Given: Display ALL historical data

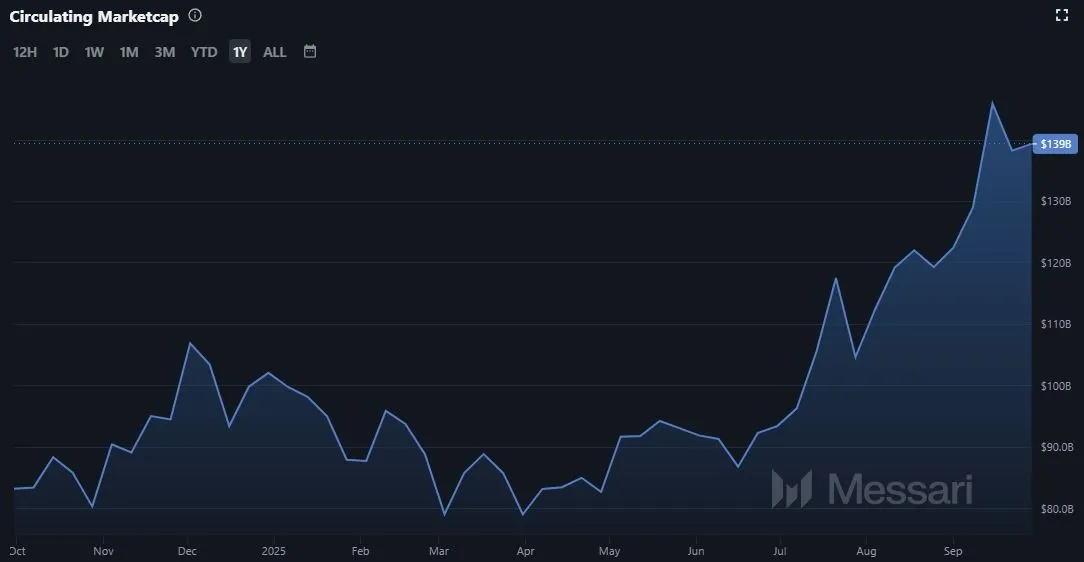Looking at the screenshot, I should 274,52.
